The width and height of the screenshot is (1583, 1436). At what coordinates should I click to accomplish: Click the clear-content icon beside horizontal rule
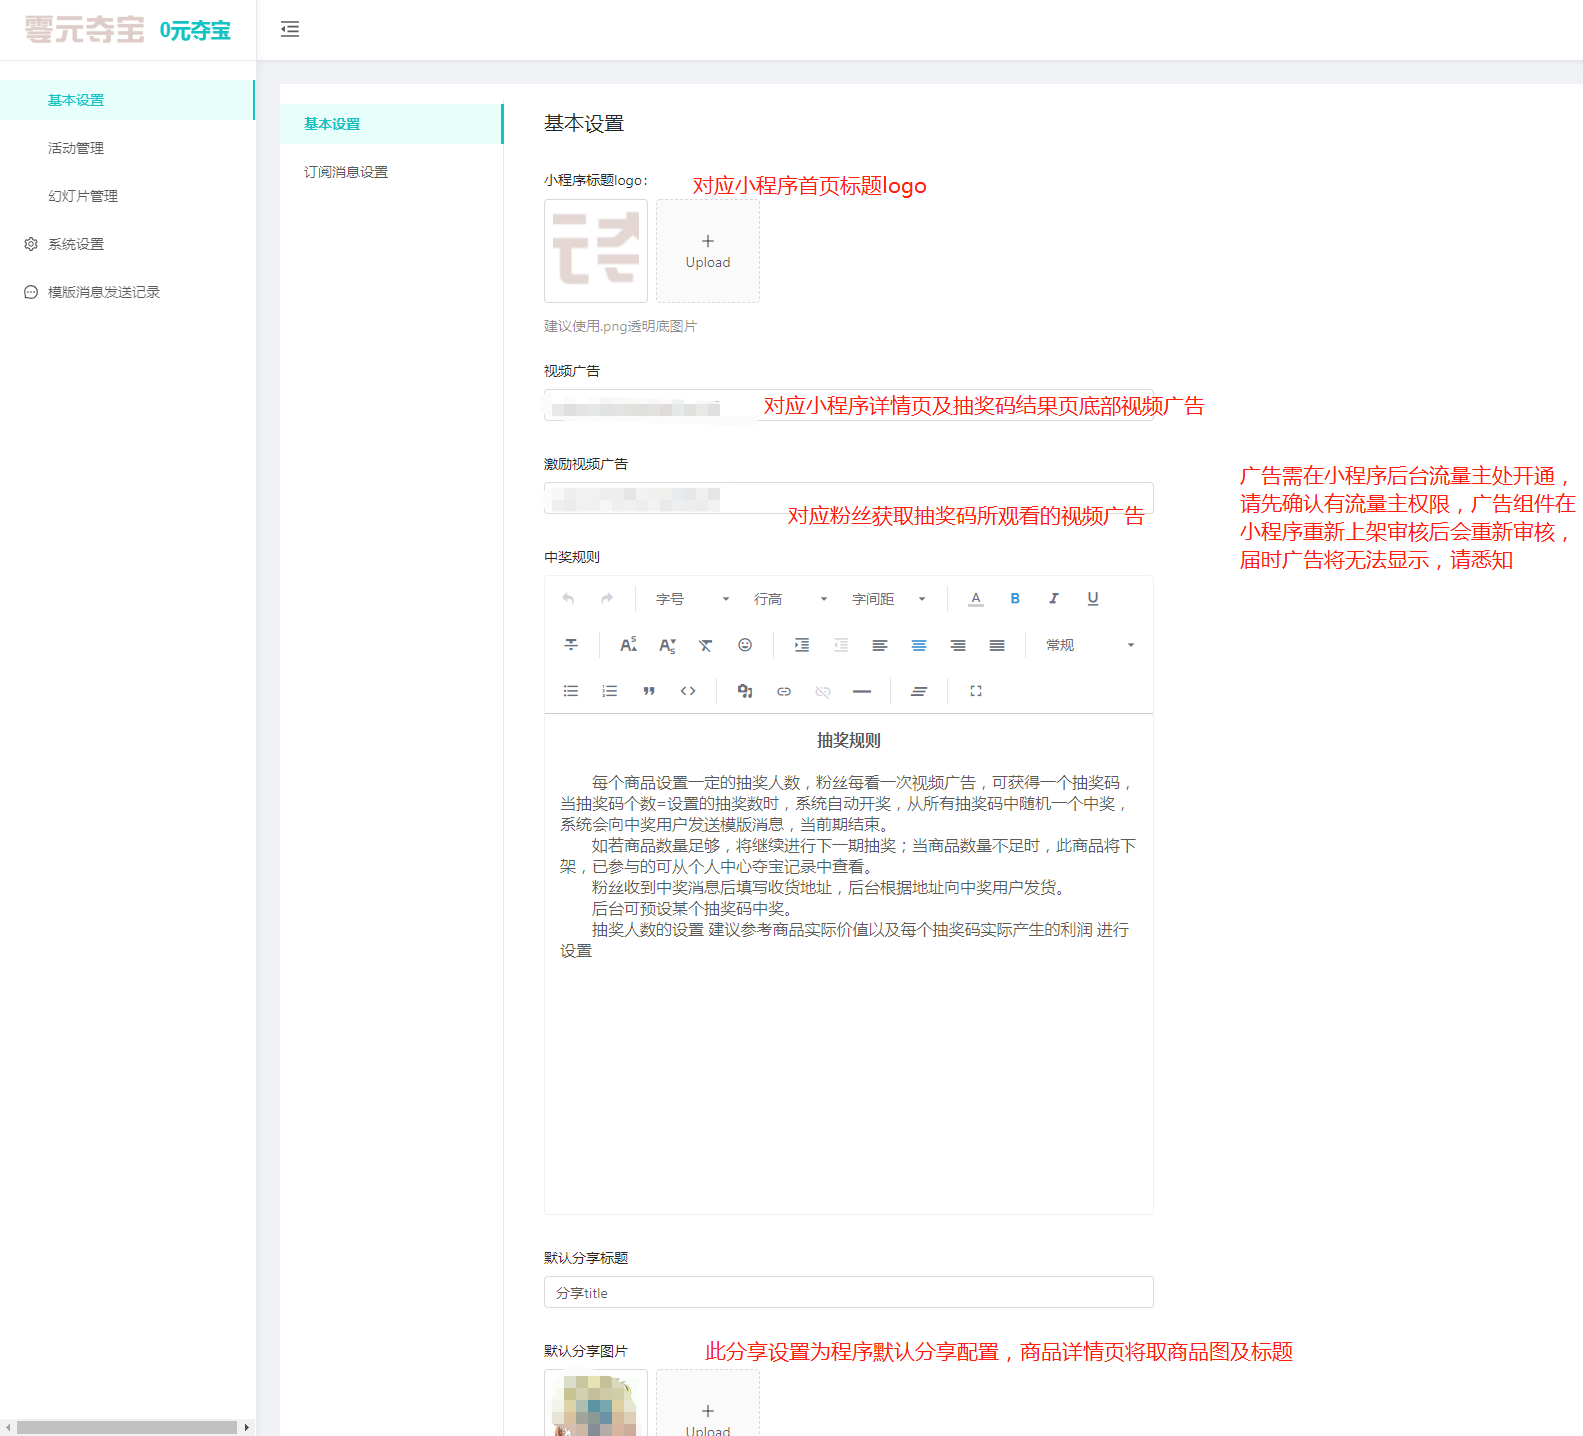919,691
